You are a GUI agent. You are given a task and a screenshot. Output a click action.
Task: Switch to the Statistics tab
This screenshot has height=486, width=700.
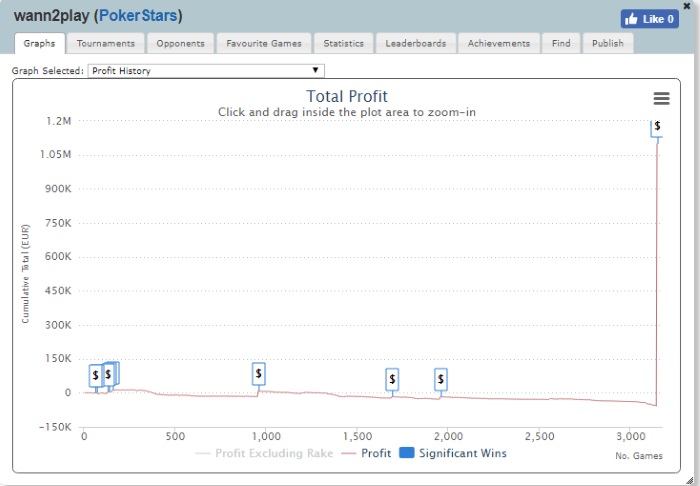tap(343, 43)
